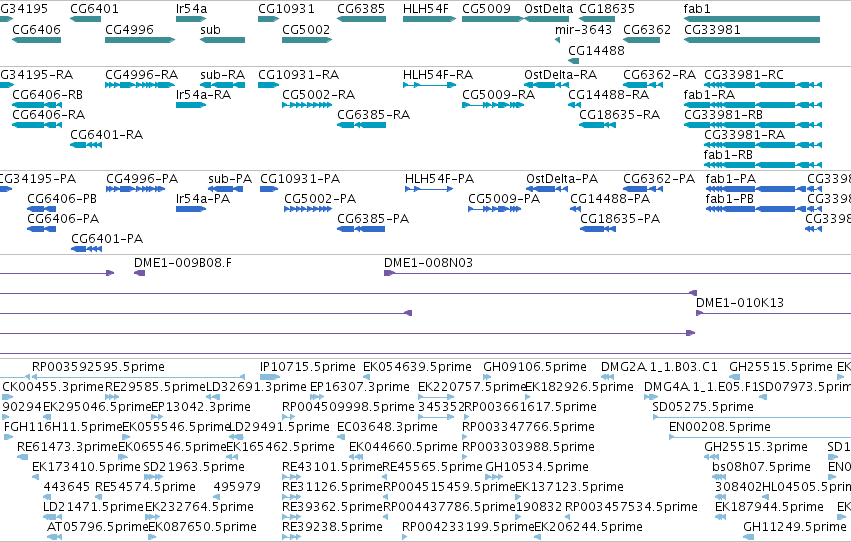Select the CG10931-RA transcript
The image size is (851, 542).
[x=268, y=85]
